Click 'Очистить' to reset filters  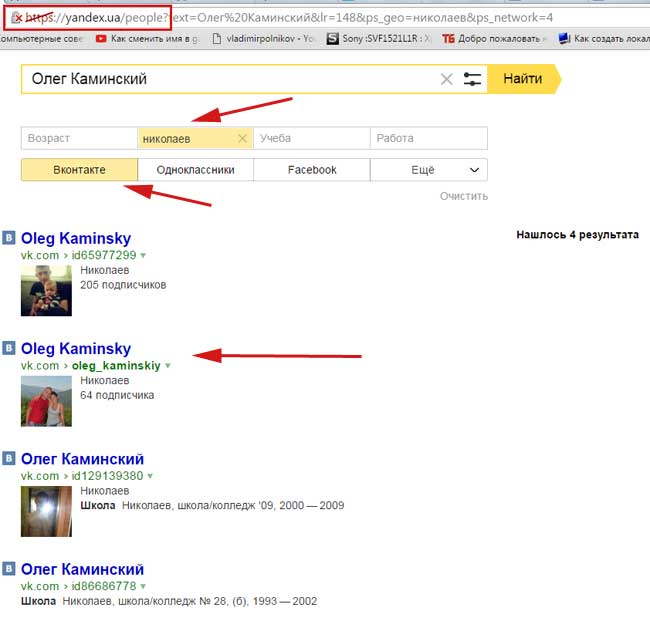tap(464, 196)
